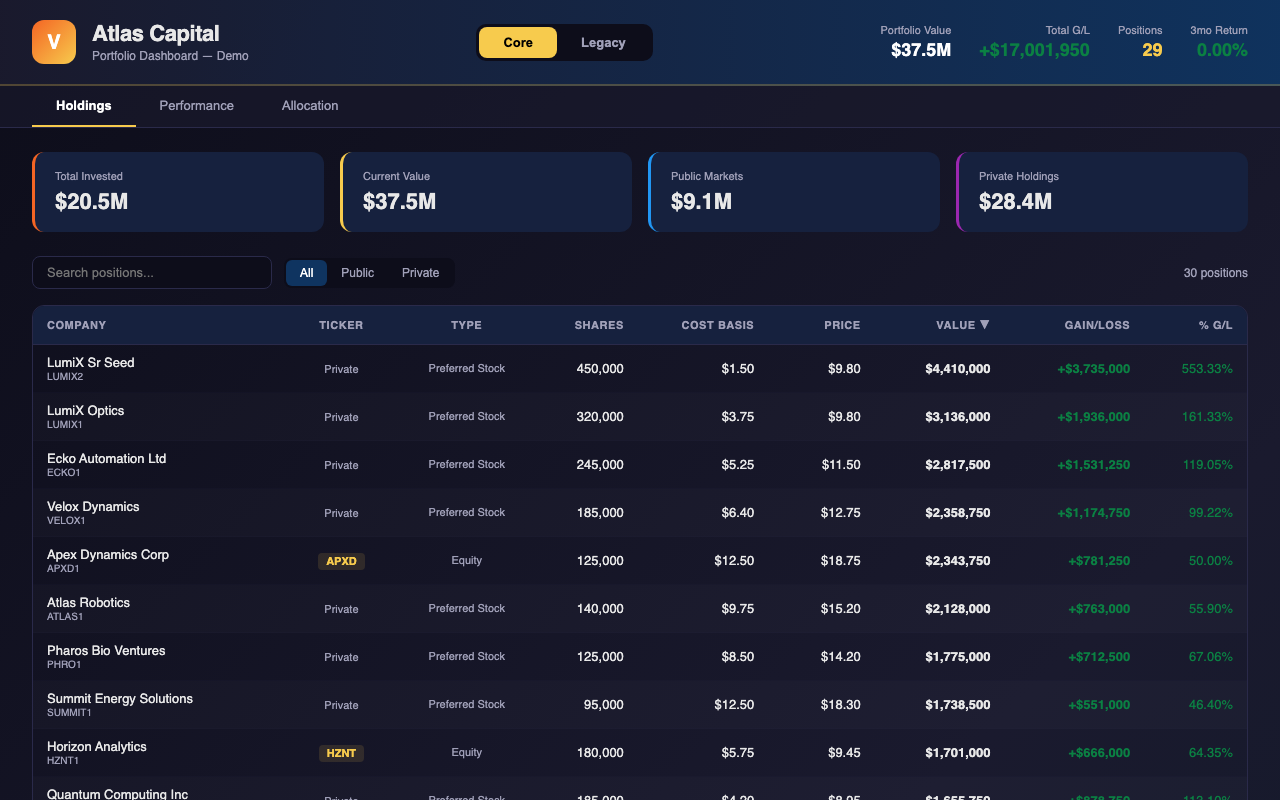Filter positions by Public

tap(357, 273)
